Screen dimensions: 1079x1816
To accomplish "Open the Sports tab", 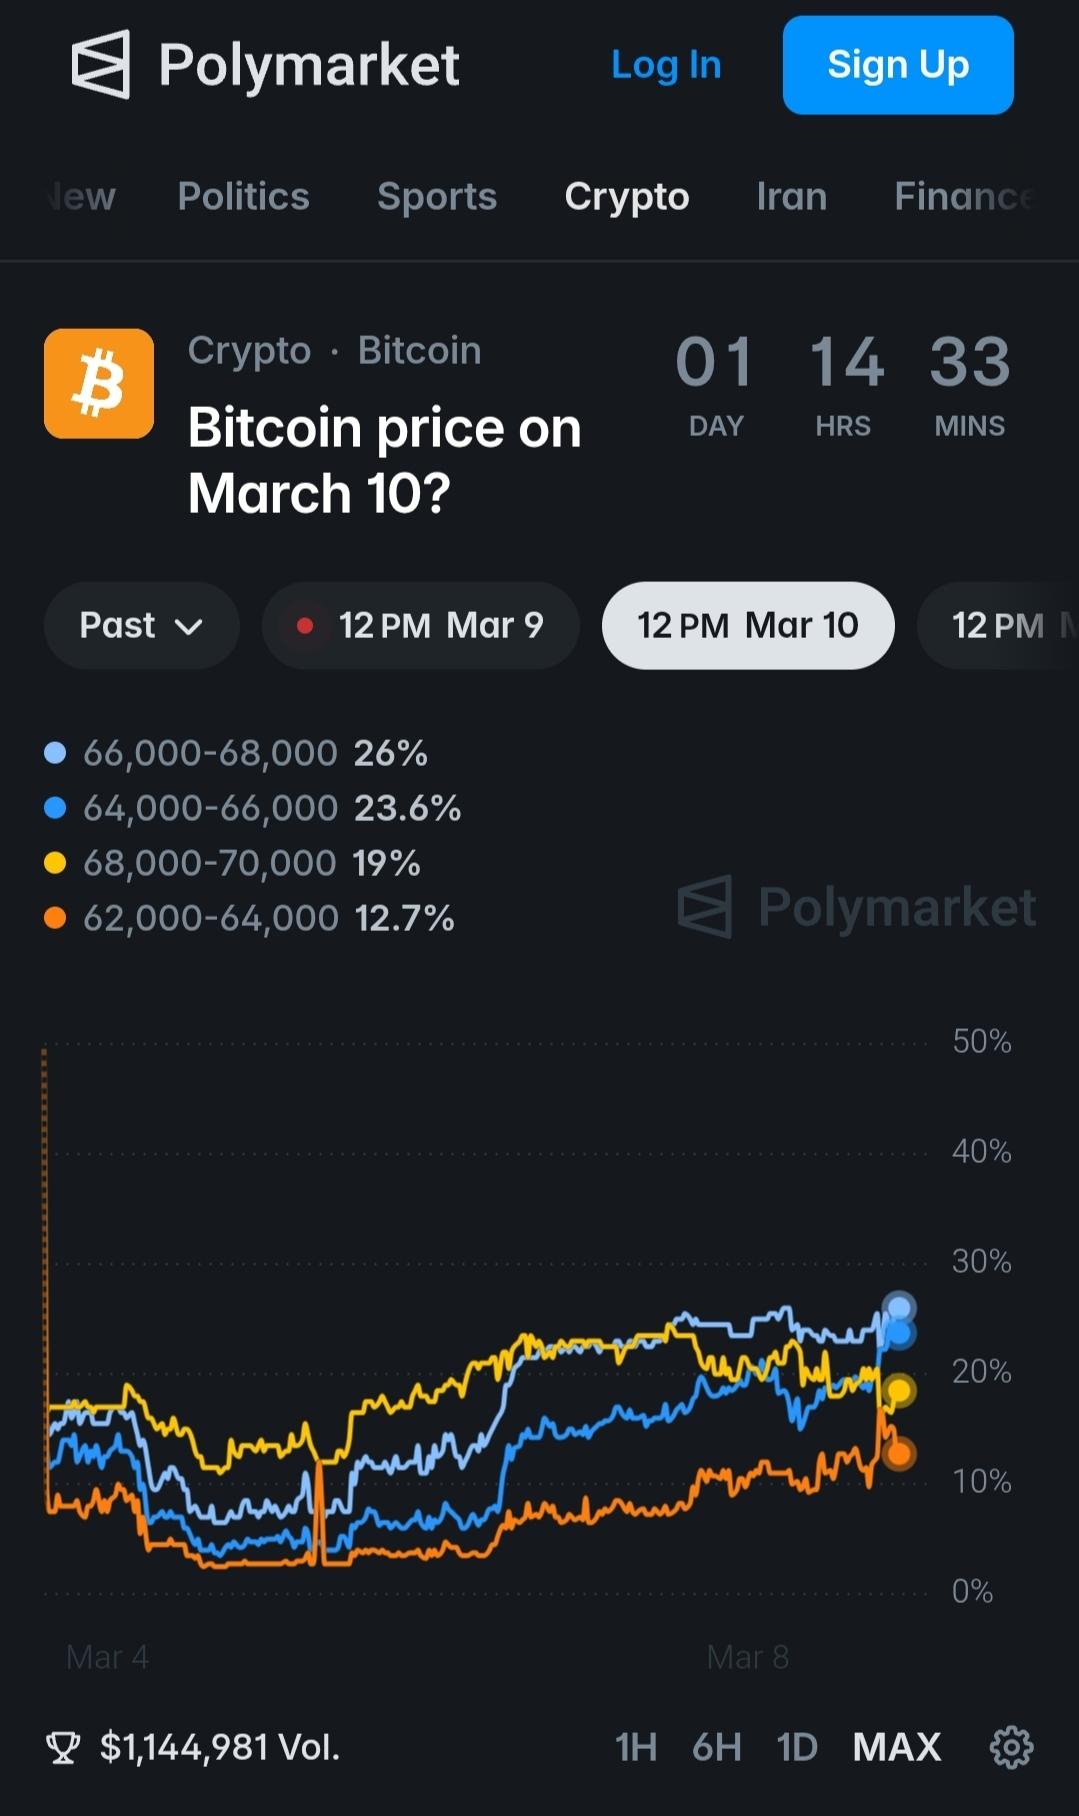I will 437,197.
